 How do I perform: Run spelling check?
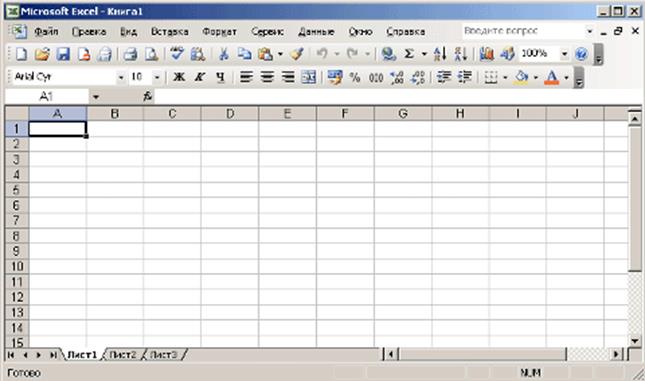click(177, 54)
